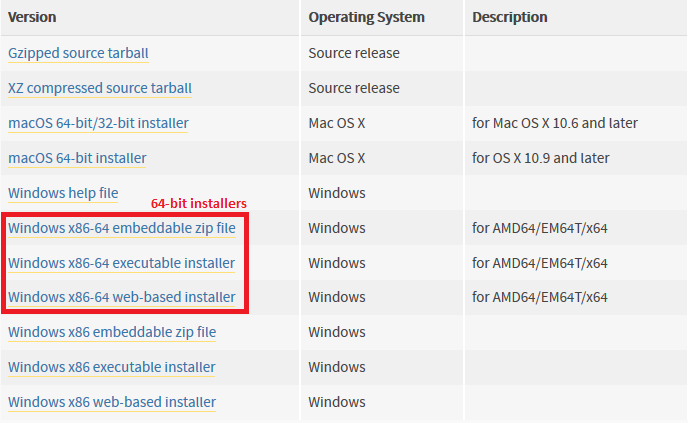The image size is (688, 423).
Task: Select the Windows x86 web-based installer link
Action: (112, 402)
